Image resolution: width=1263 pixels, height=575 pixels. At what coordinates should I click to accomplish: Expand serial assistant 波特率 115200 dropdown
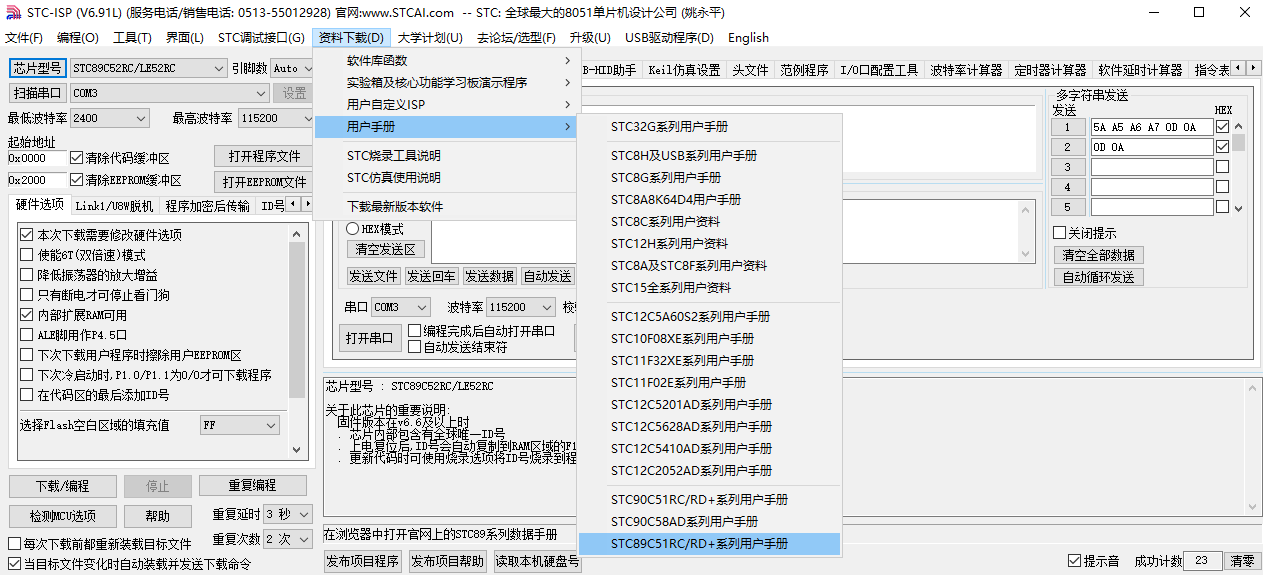pyautogui.click(x=546, y=307)
